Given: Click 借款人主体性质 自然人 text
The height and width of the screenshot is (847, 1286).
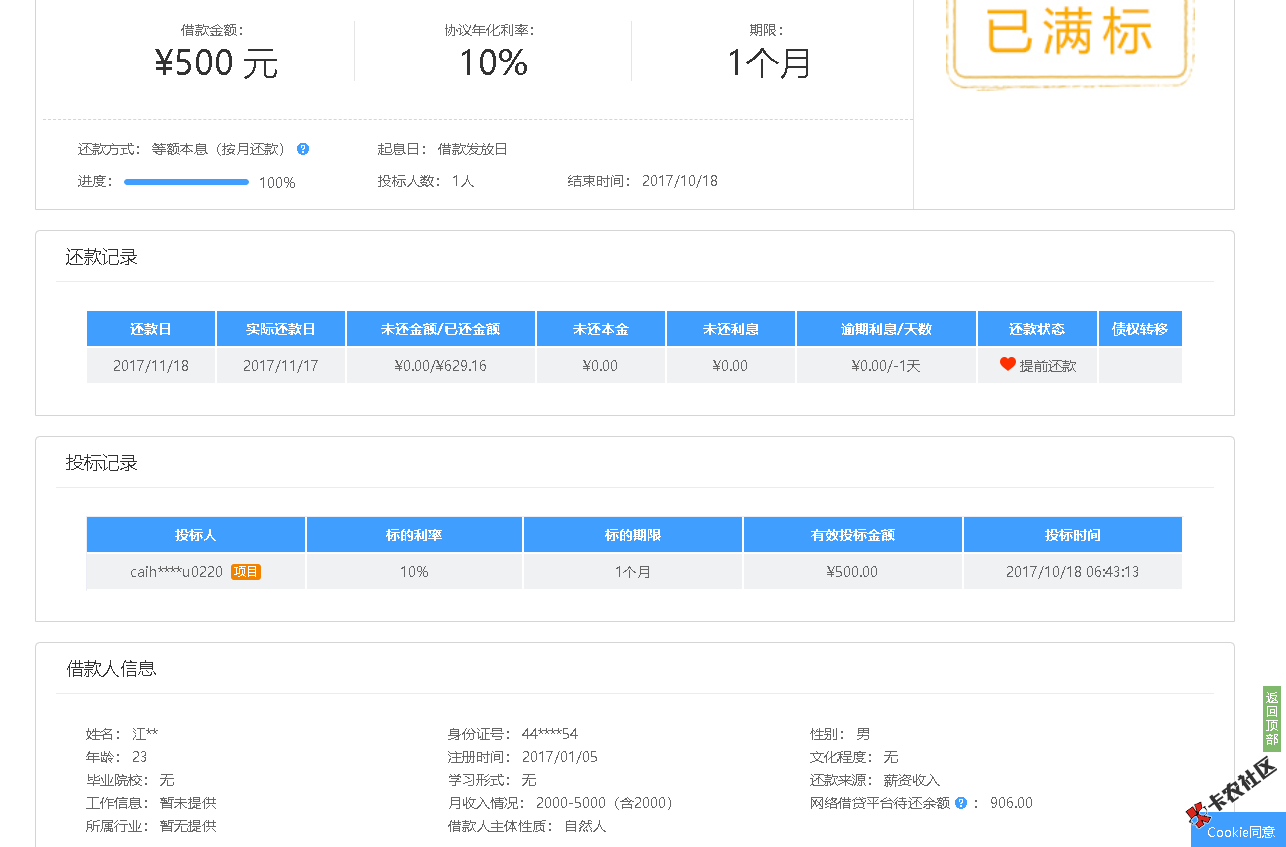Looking at the screenshot, I should coord(527,826).
